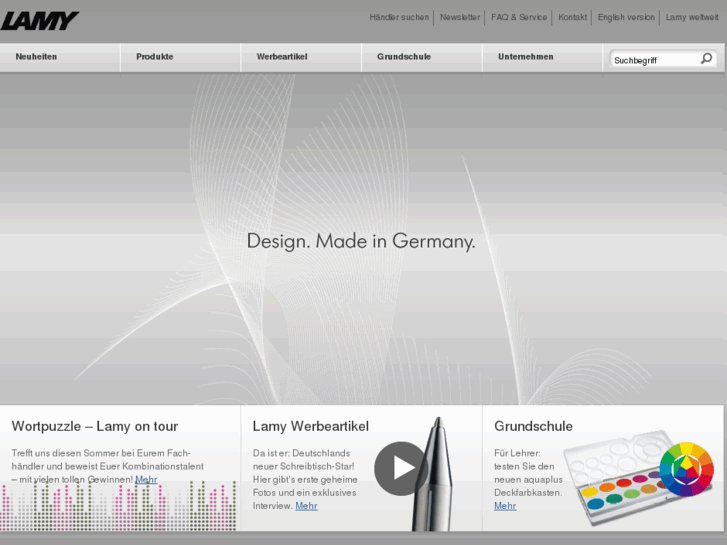Click the Wortpuzzle – Lamy on tour heading

click(95, 426)
